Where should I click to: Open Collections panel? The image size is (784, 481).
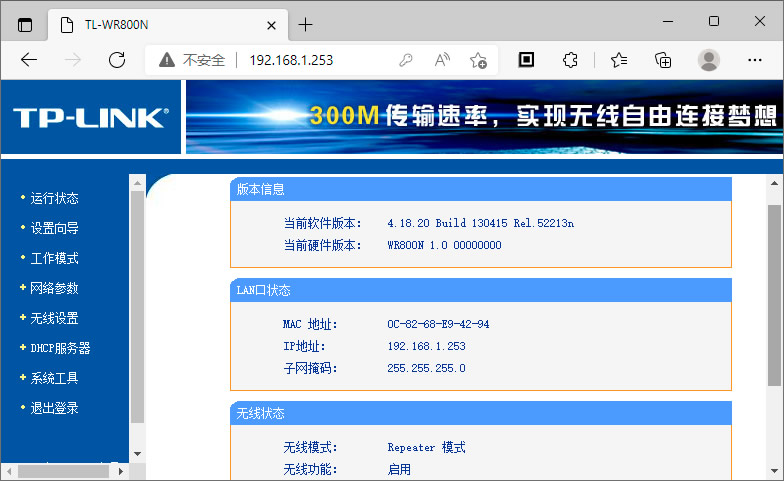point(663,60)
